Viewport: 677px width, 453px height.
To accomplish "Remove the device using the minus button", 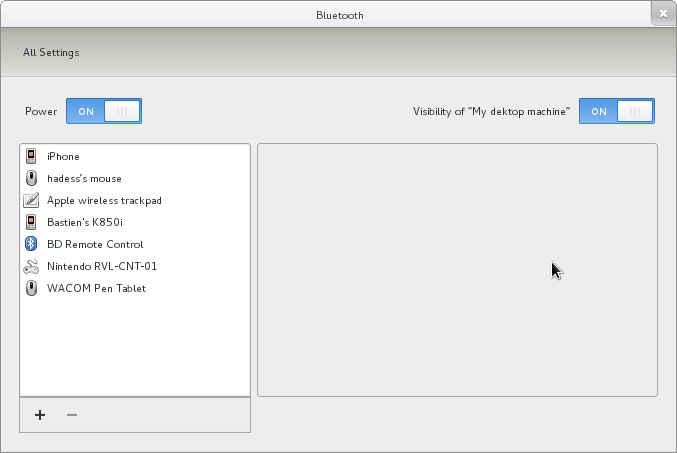I will pyautogui.click(x=71, y=415).
